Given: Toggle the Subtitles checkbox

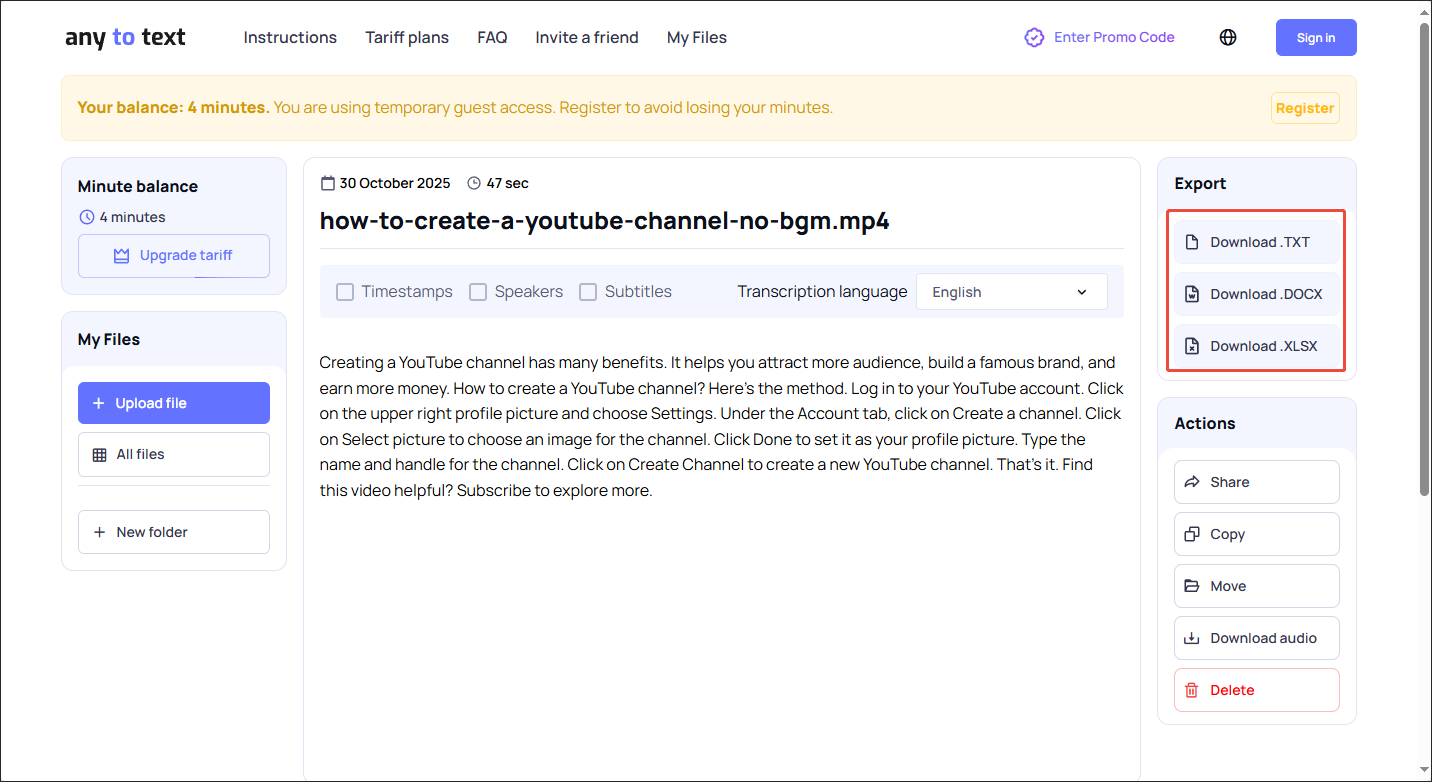Looking at the screenshot, I should (588, 292).
